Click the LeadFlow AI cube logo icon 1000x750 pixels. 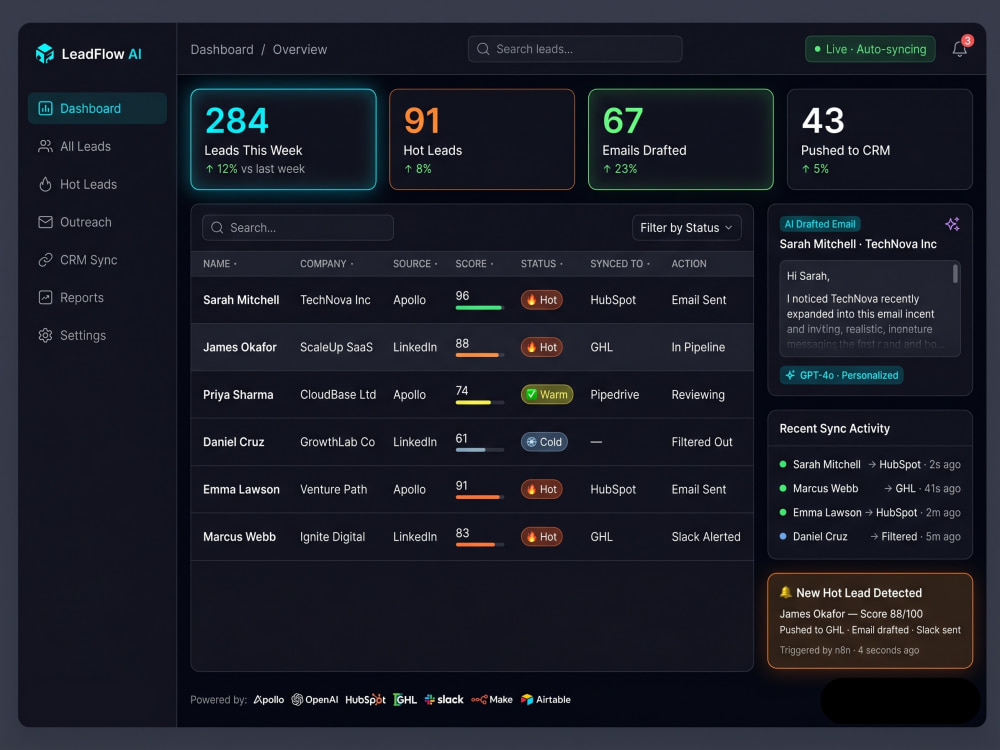pos(45,54)
